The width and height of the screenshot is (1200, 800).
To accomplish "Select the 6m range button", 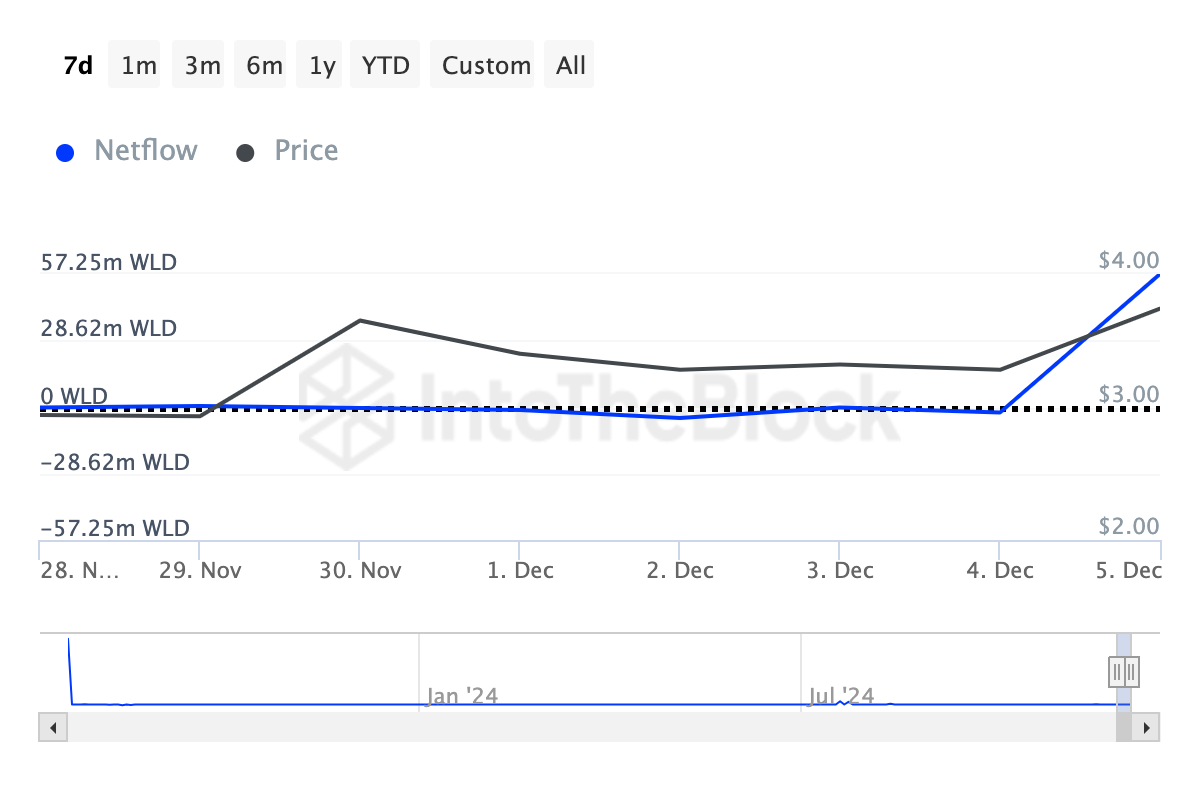I will pyautogui.click(x=264, y=65).
